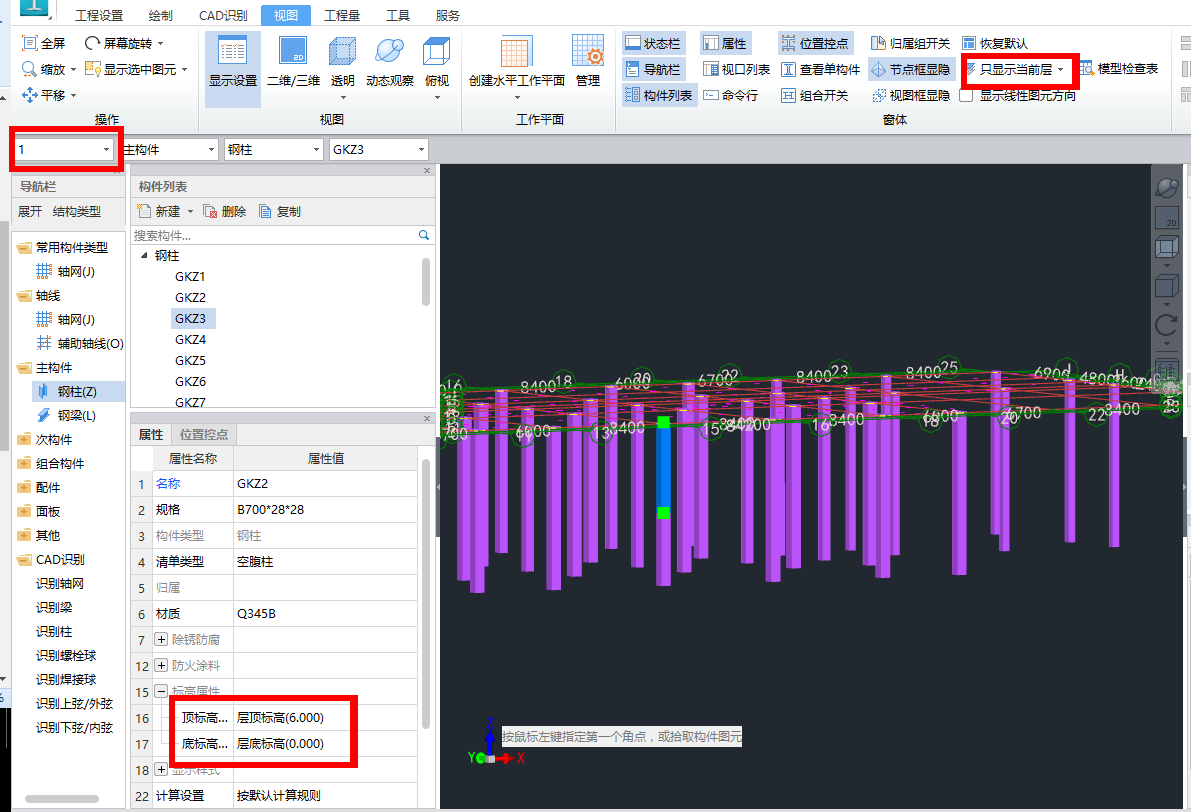Open the 工程量 ribbon tab
The height and width of the screenshot is (812, 1191).
coord(342,15)
